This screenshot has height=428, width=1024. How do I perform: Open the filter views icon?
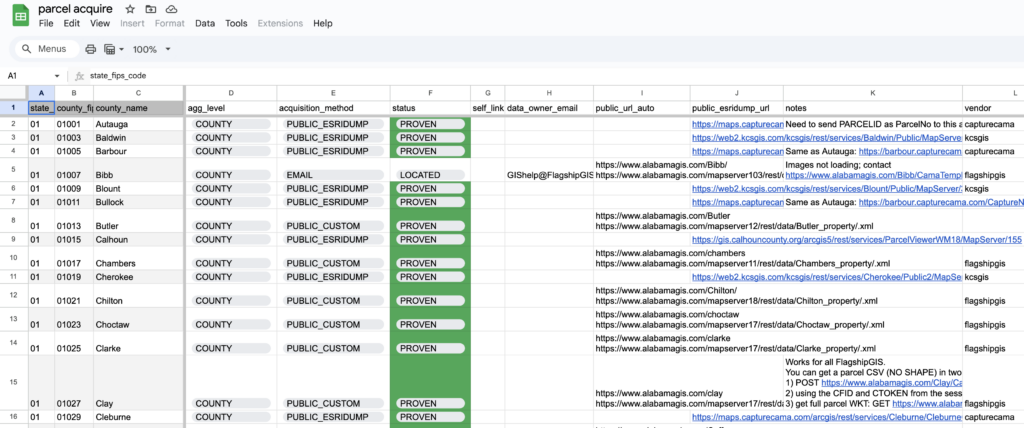112,49
